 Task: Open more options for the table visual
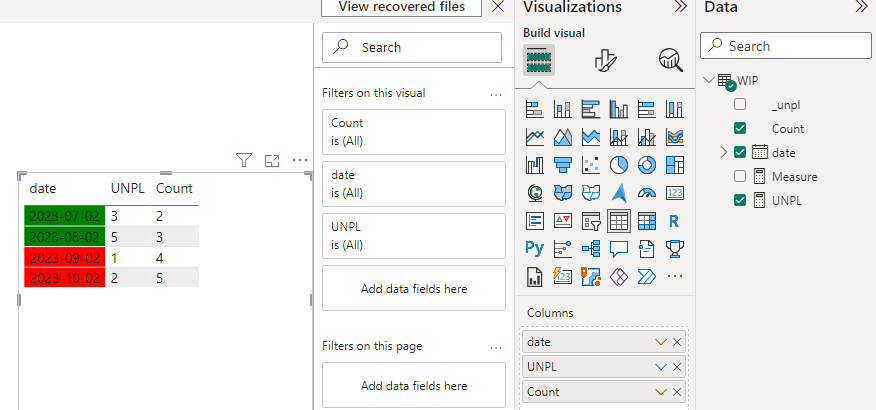pyautogui.click(x=300, y=161)
